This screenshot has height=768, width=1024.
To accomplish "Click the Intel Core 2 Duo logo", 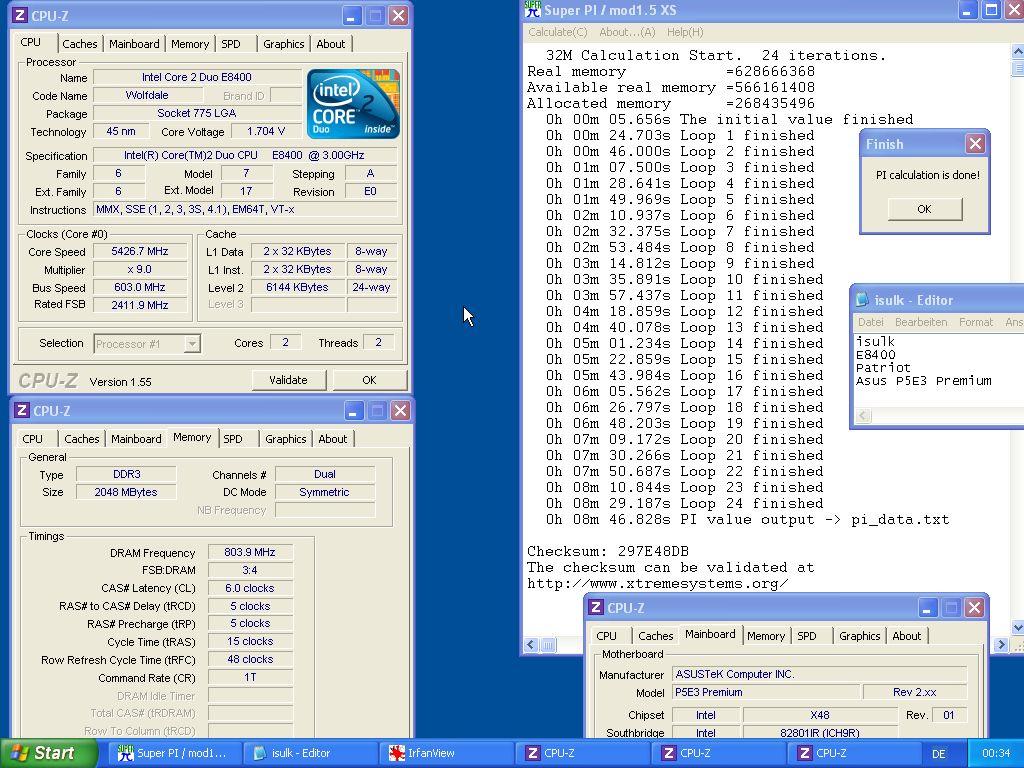I will (353, 103).
